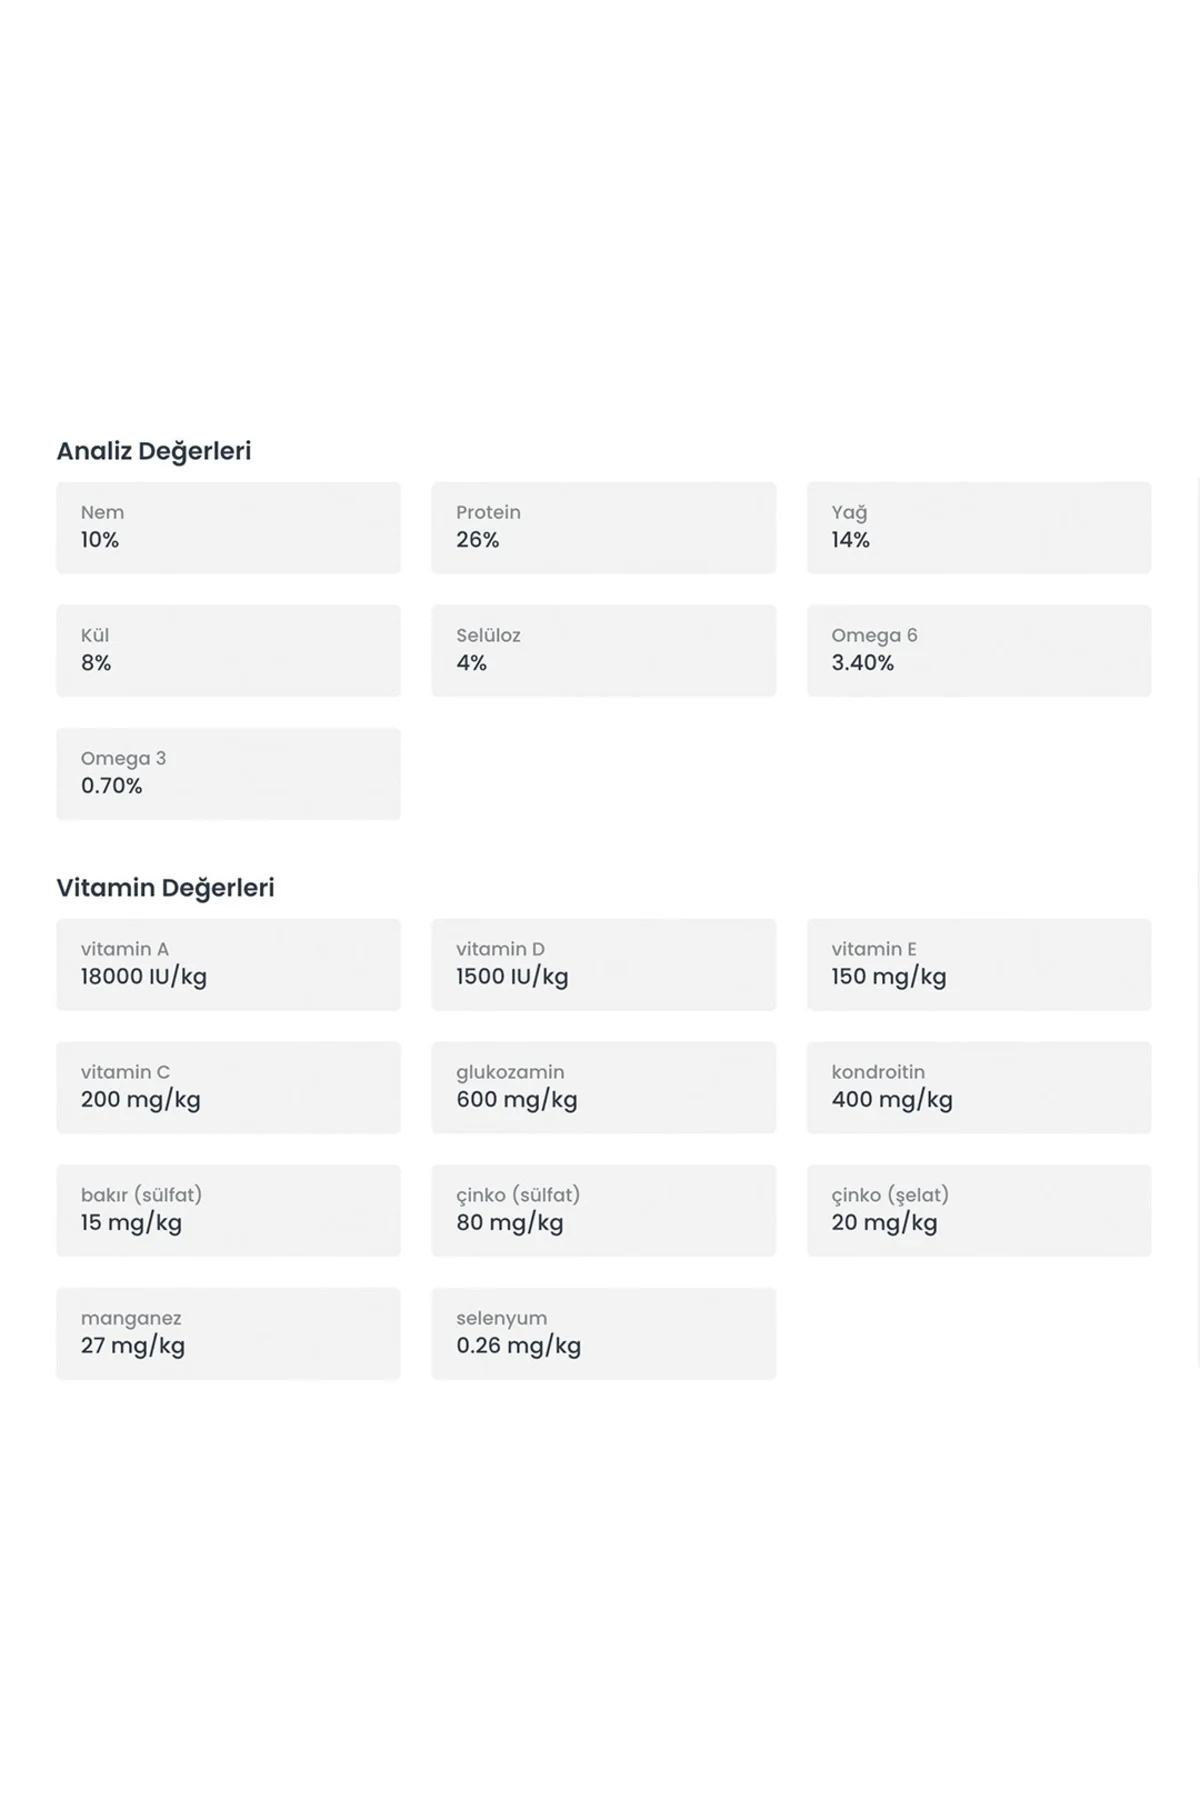Viewport: 1200px width, 1800px height.
Task: Click the vitamin C 200 mg/kg card
Action: coord(228,1088)
